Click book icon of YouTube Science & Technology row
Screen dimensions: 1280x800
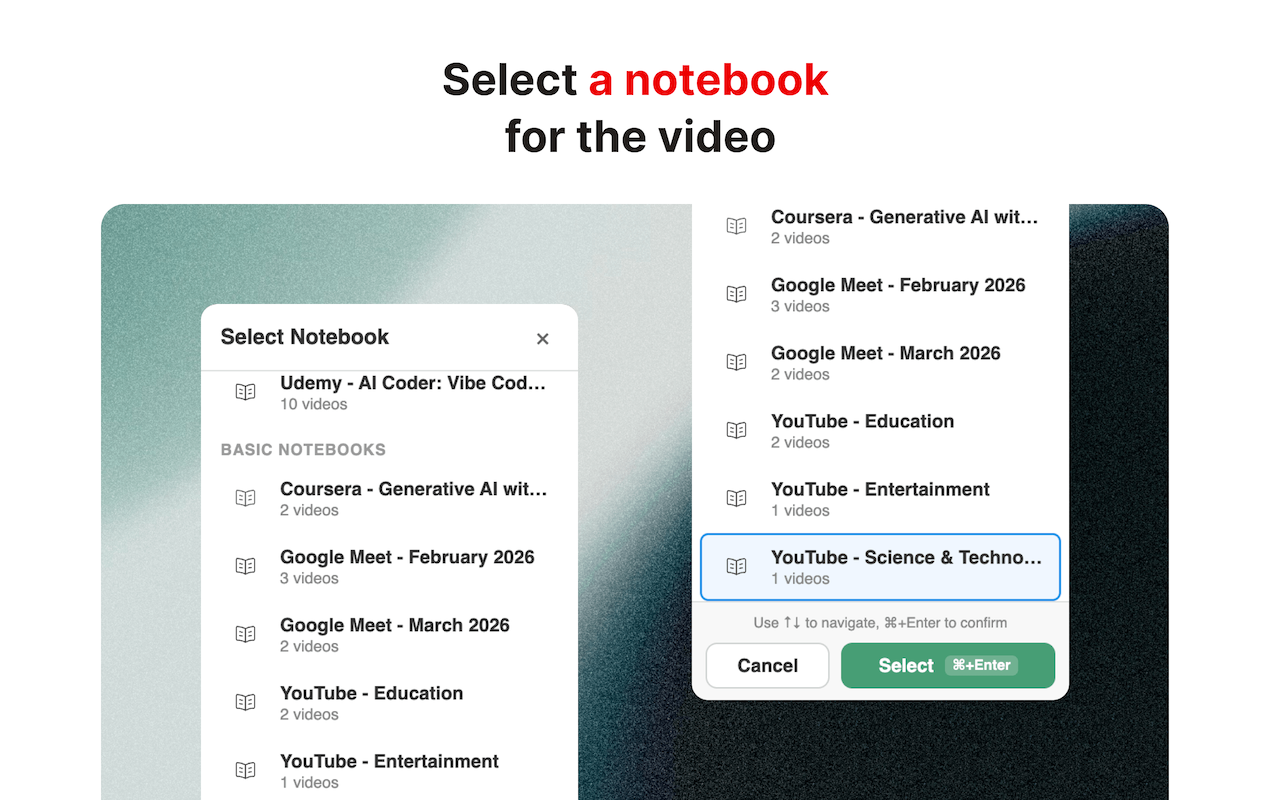pyautogui.click(x=736, y=566)
